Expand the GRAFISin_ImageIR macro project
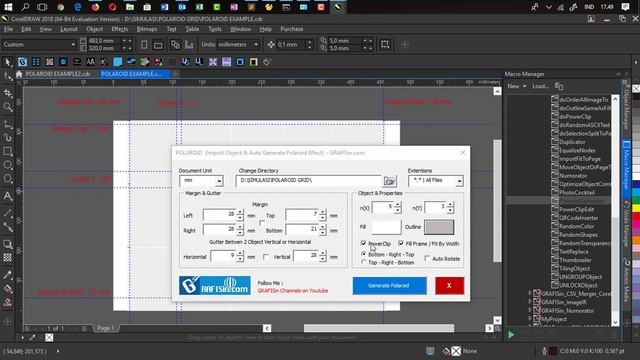This screenshot has width=640, height=360. (x=530, y=302)
